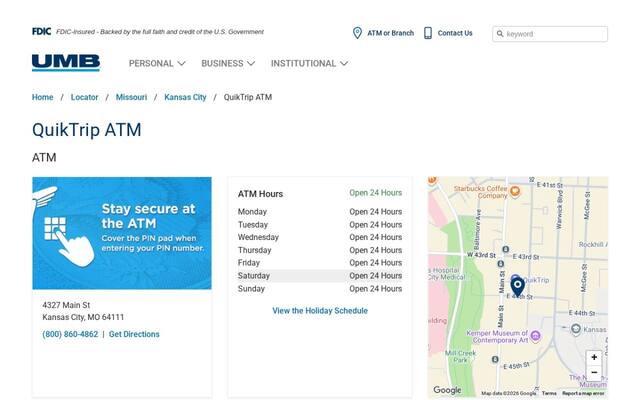
Task: Click the keyword search field
Action: (550, 34)
